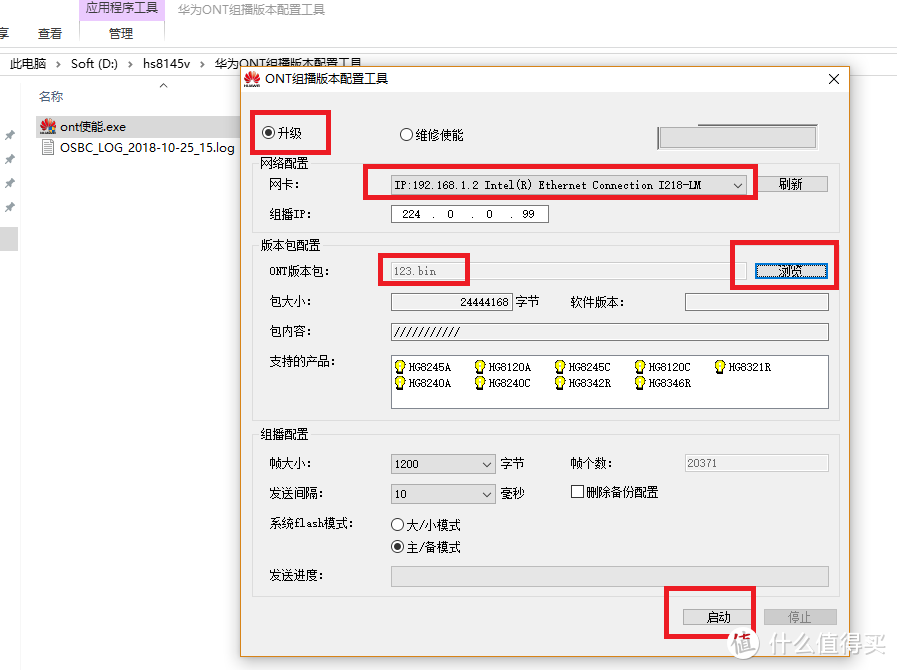
Task: Click the third pin icon in Explorer sidebar
Action: pyautogui.click(x=10, y=183)
